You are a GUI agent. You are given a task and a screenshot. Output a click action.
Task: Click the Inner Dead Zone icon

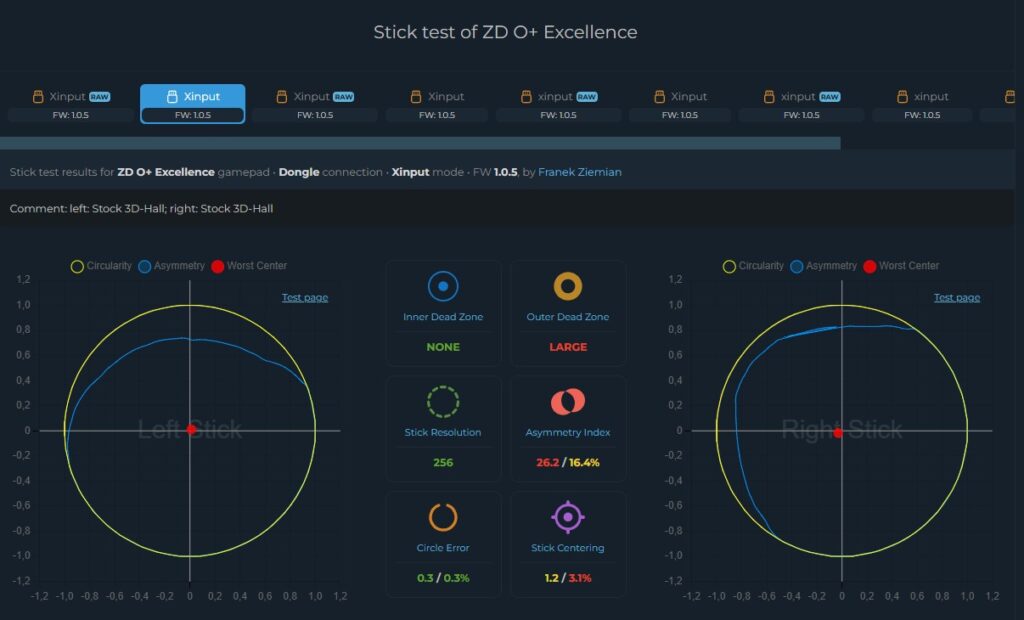(x=443, y=286)
